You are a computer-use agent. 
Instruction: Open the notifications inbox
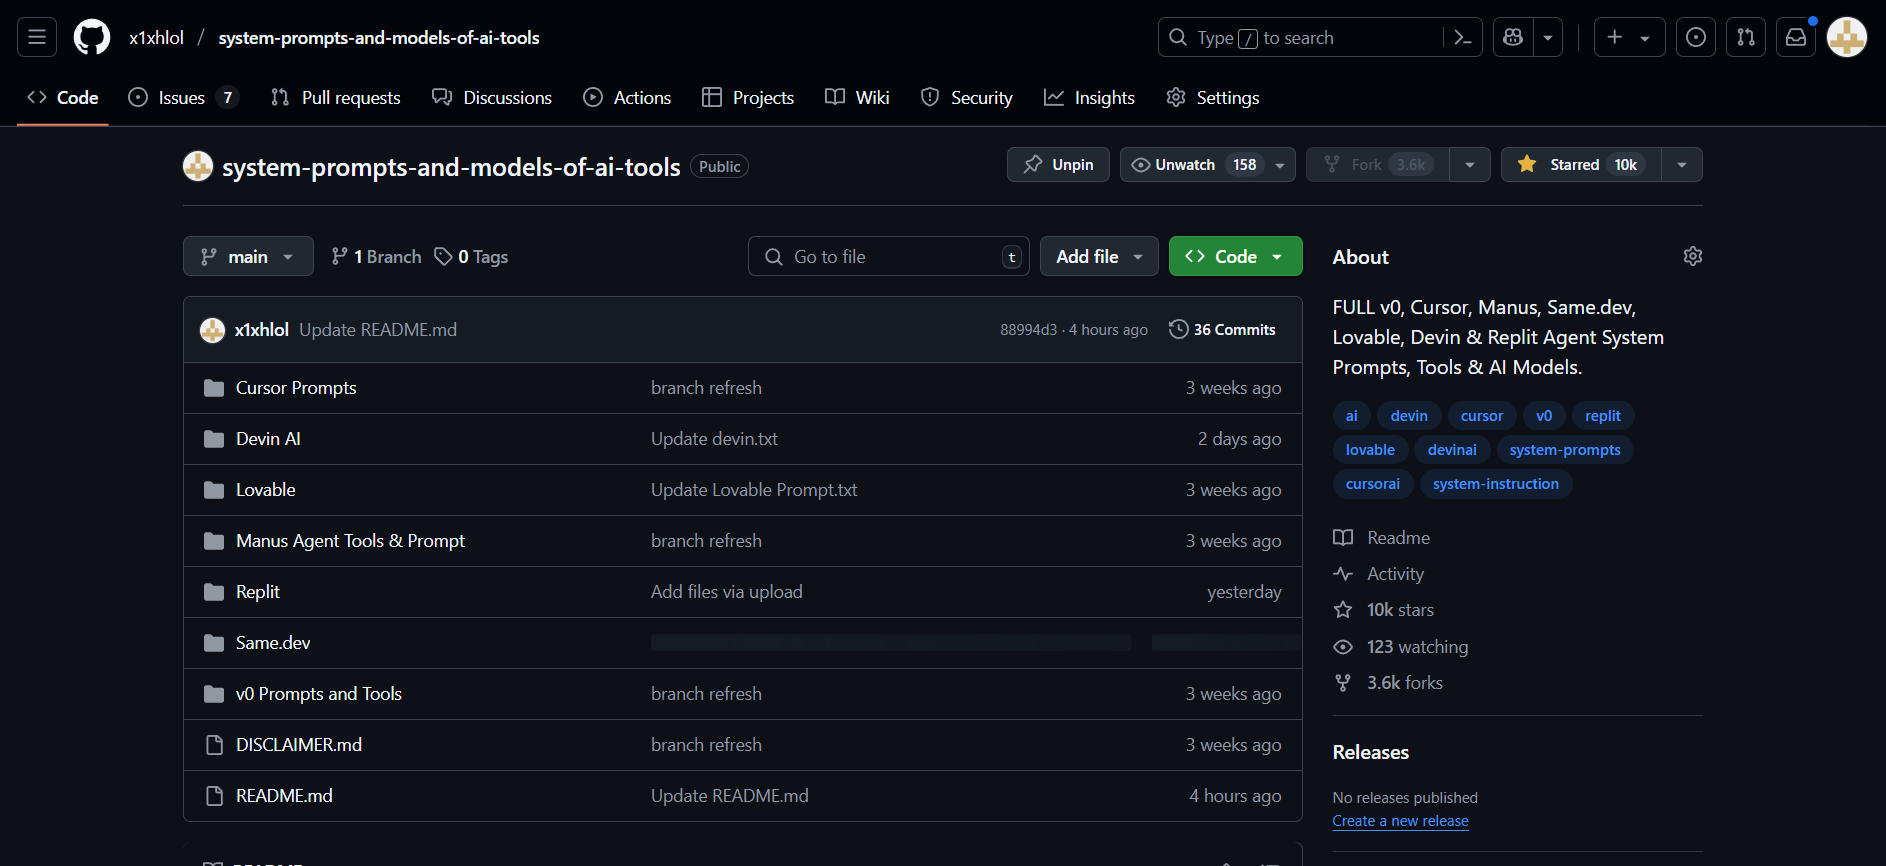point(1796,37)
